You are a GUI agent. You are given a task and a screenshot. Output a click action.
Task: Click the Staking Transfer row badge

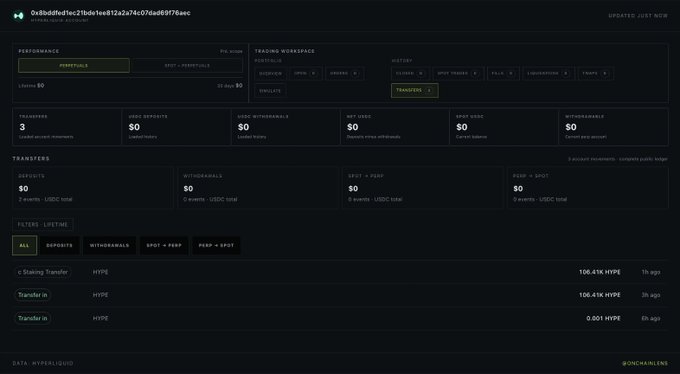click(43, 272)
